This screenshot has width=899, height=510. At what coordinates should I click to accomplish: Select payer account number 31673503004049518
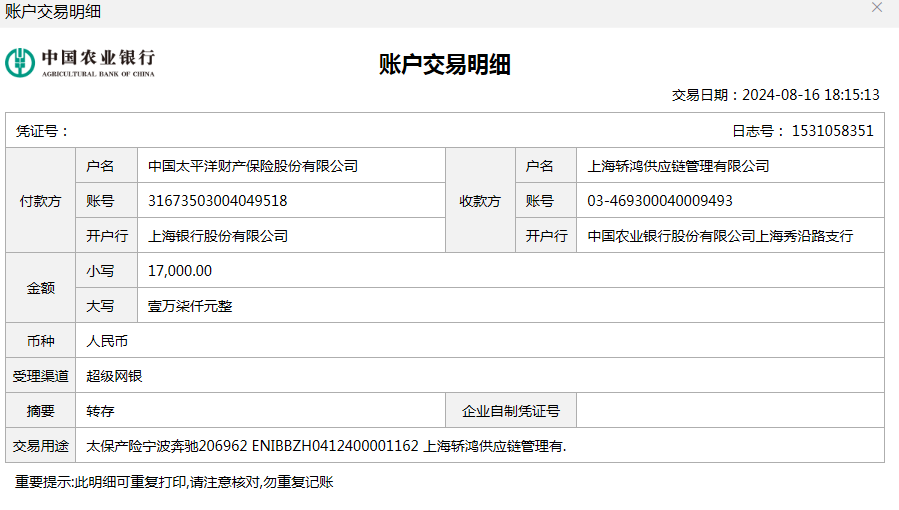(x=217, y=201)
